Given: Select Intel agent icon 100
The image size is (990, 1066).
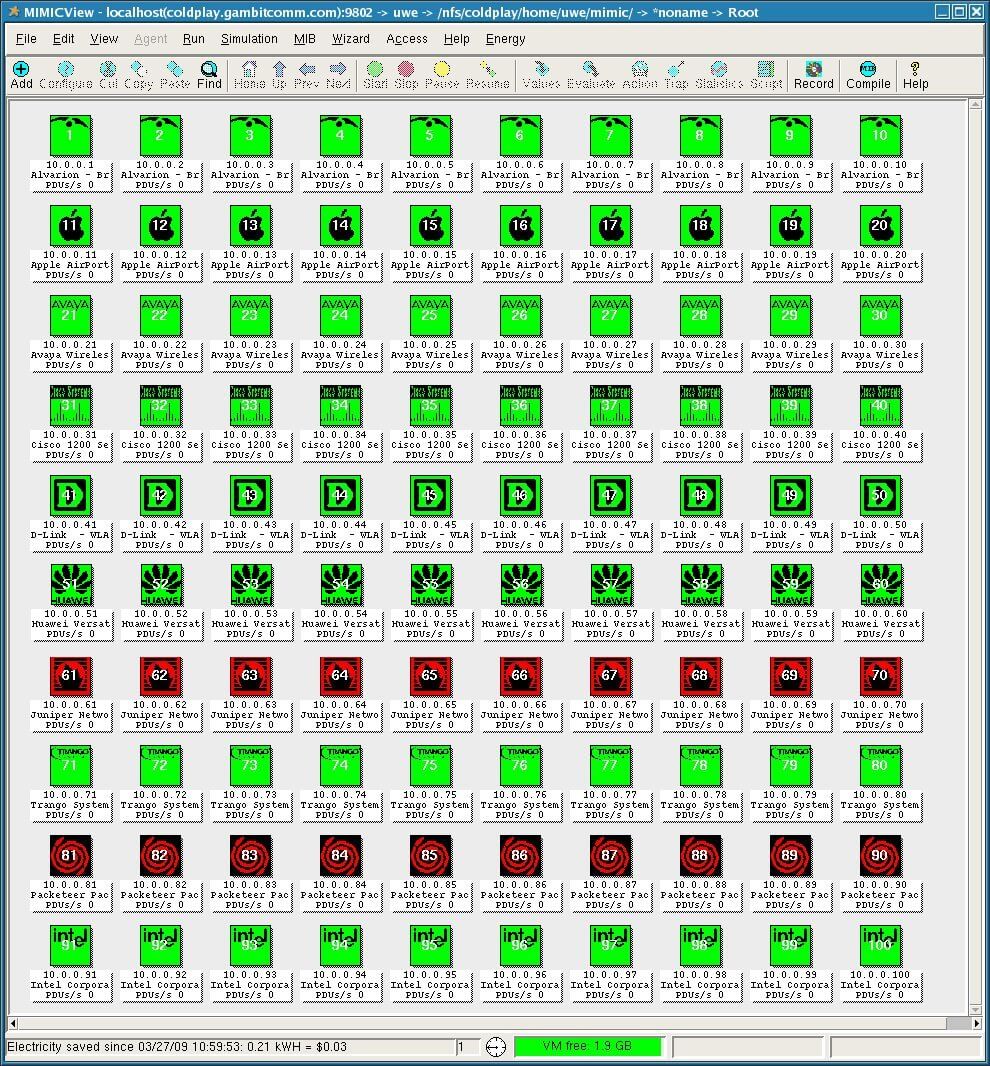Looking at the screenshot, I should pos(880,945).
